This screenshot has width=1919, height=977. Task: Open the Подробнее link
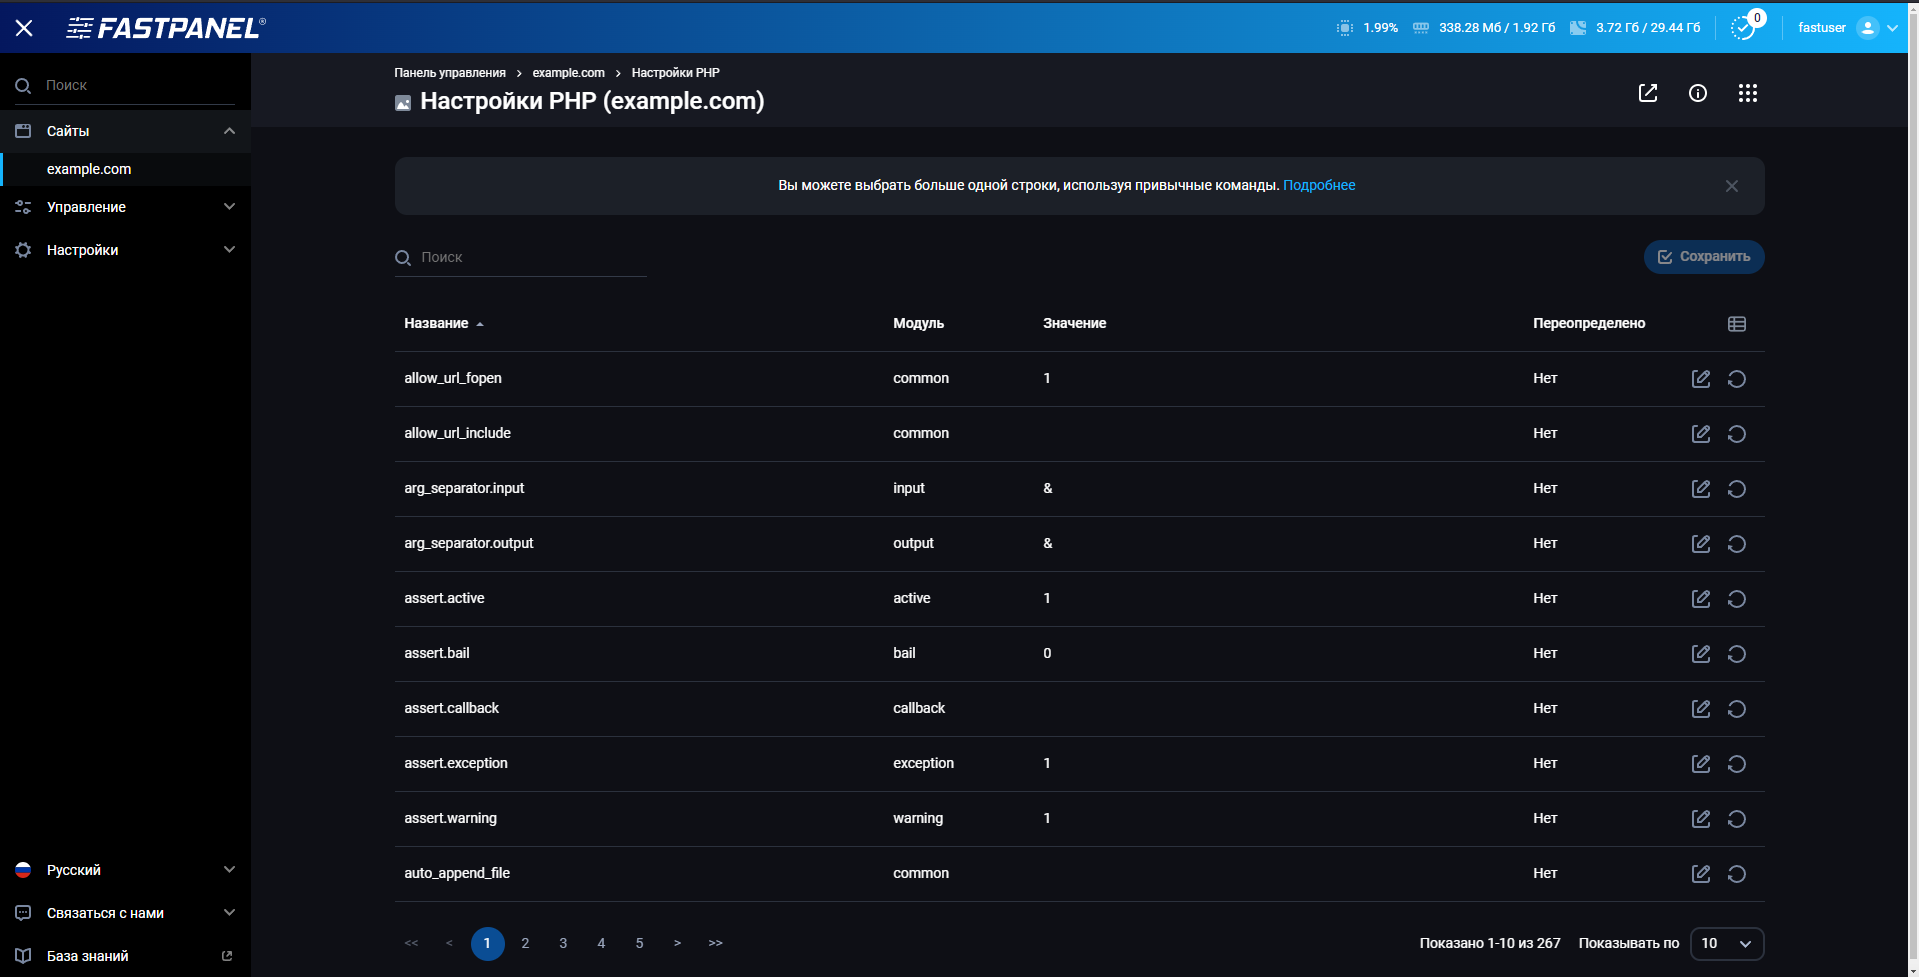pyautogui.click(x=1320, y=185)
